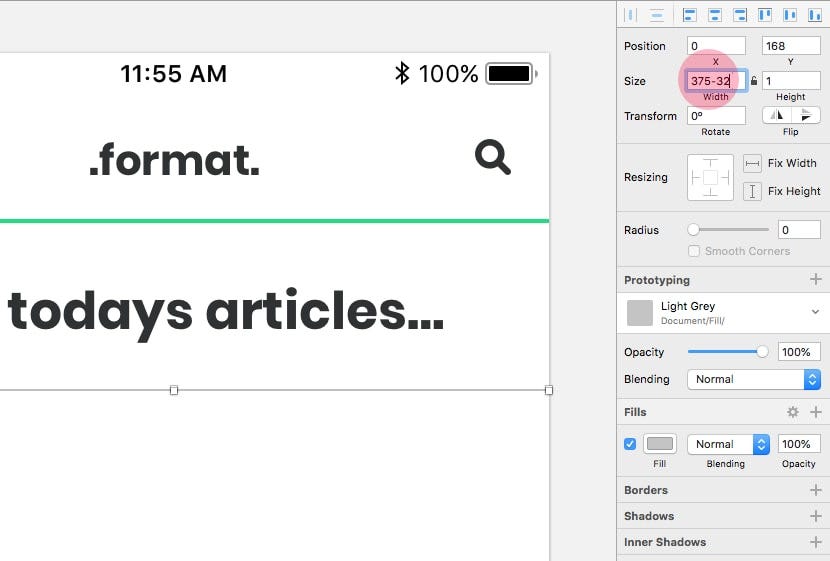This screenshot has height=561, width=830.
Task: Align selected layer to right edge
Action: click(740, 15)
